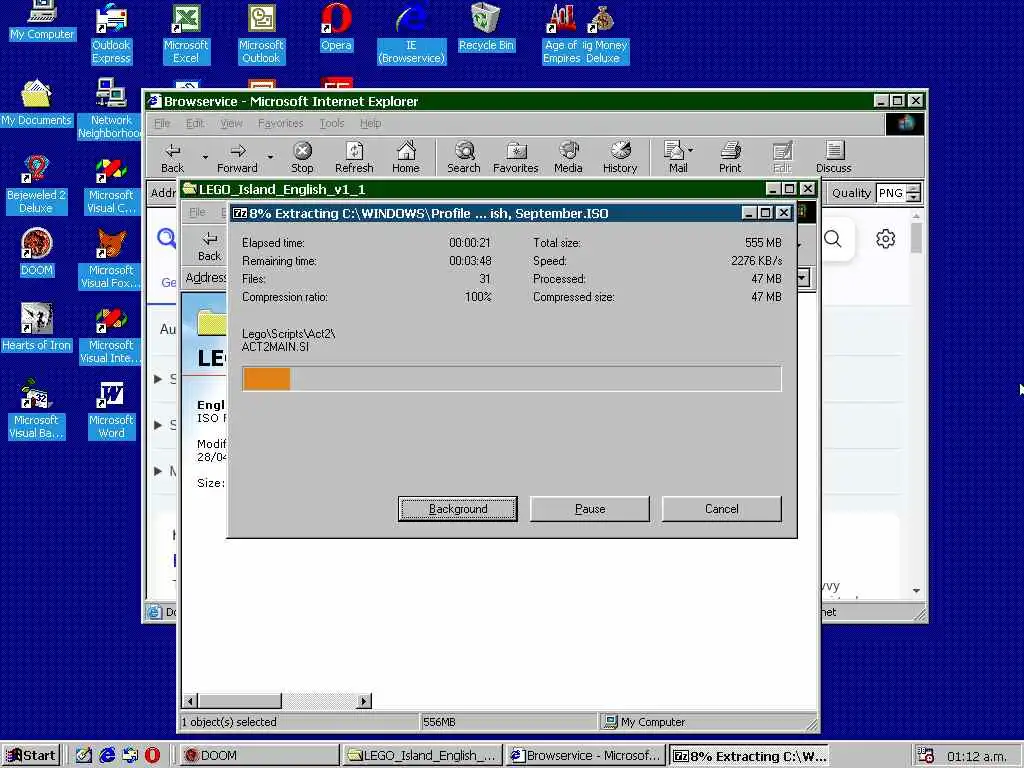Open Favorites from the IE toolbar

tap(515, 158)
